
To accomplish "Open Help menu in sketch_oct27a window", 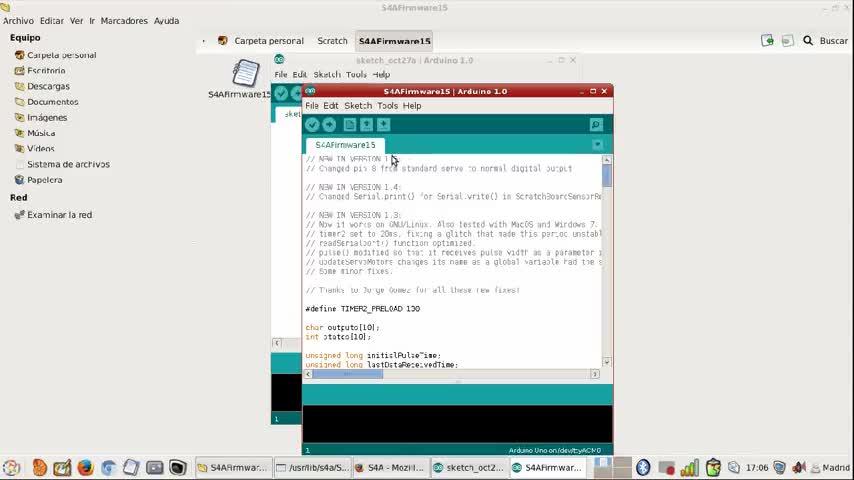I will click(x=381, y=75).
